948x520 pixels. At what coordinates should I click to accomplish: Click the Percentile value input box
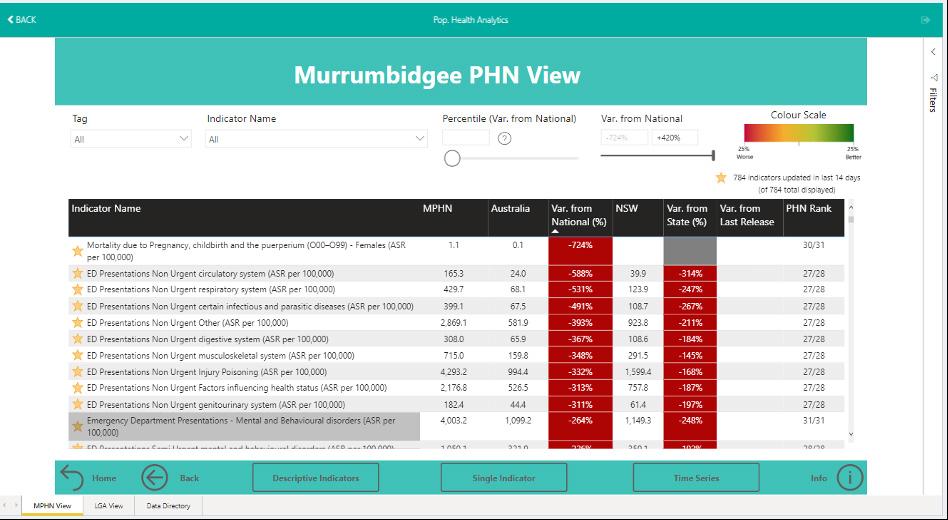point(466,138)
